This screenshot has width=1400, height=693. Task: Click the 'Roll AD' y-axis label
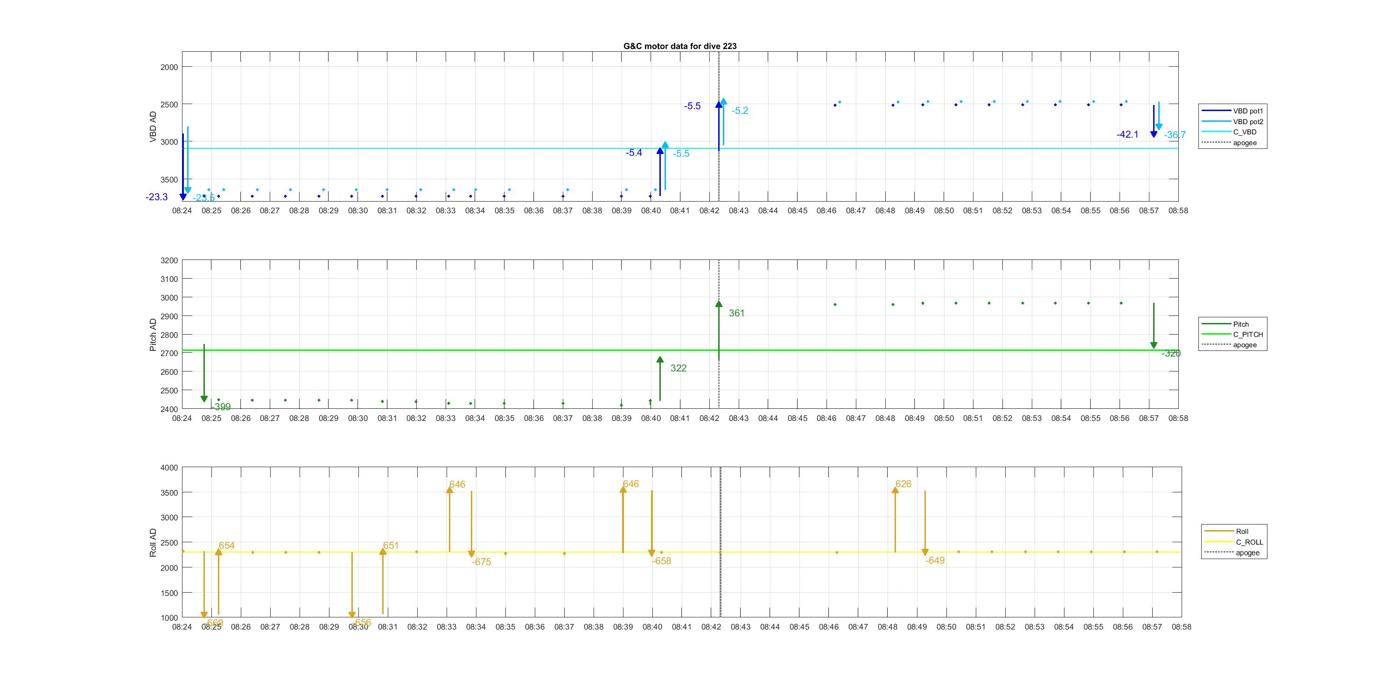(x=154, y=542)
